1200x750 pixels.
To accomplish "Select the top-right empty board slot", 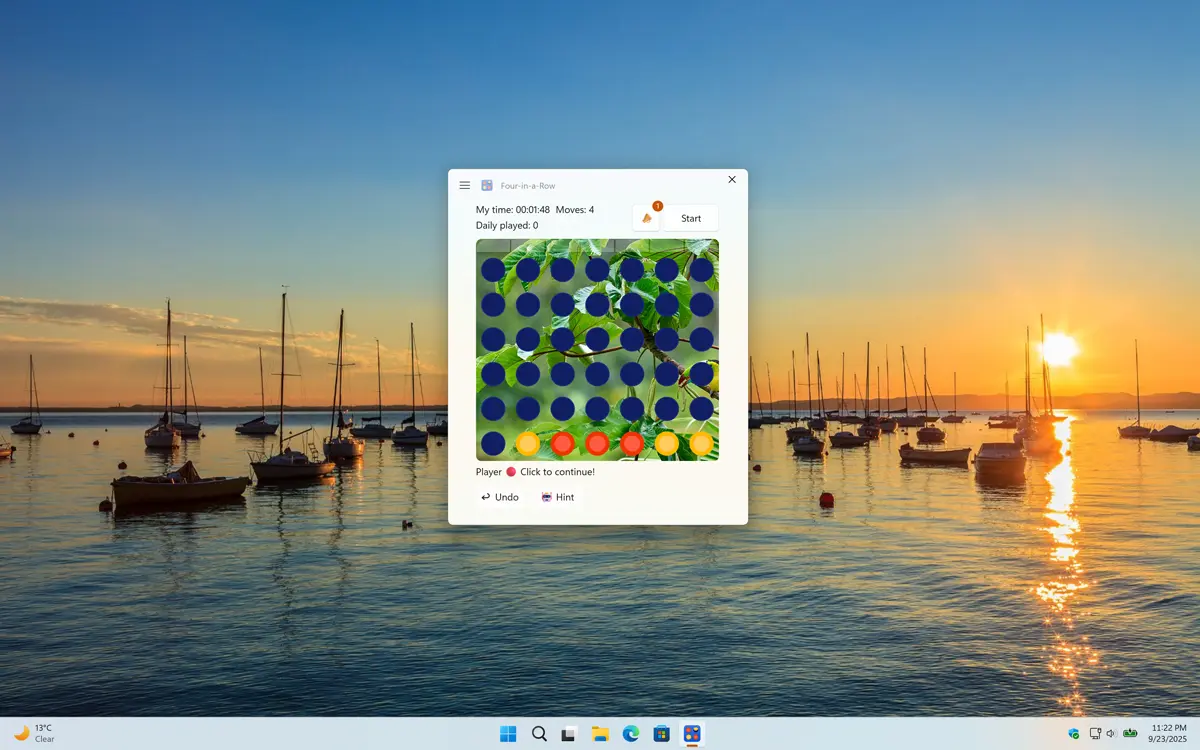I will click(x=701, y=270).
